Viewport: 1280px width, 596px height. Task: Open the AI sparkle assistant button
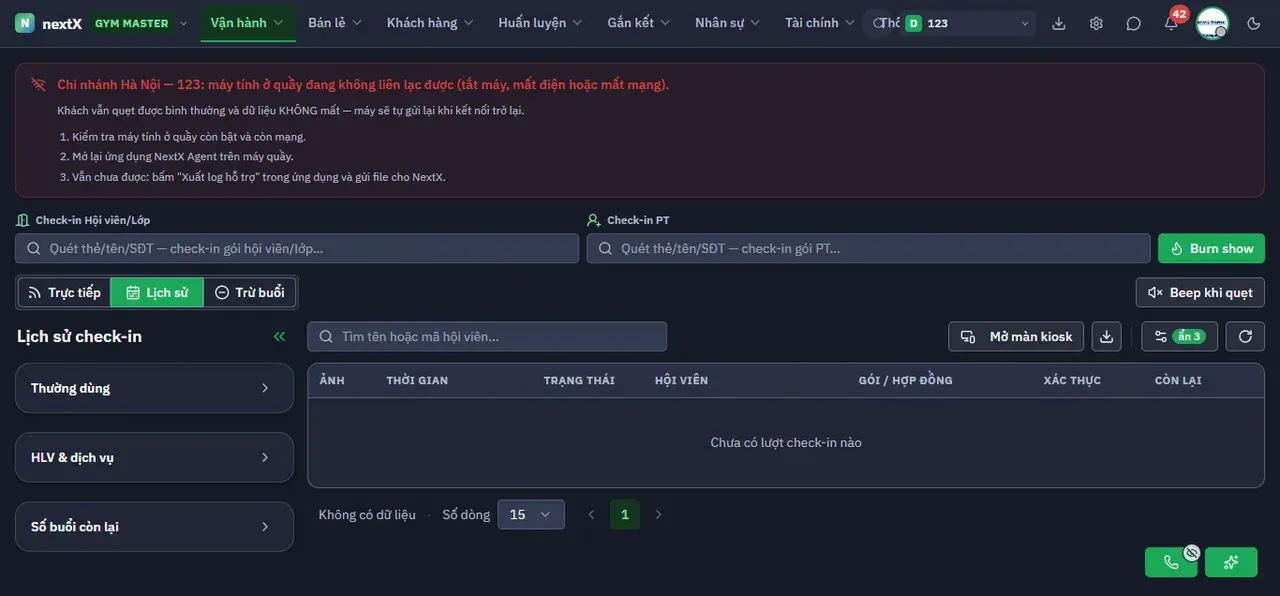click(1231, 562)
